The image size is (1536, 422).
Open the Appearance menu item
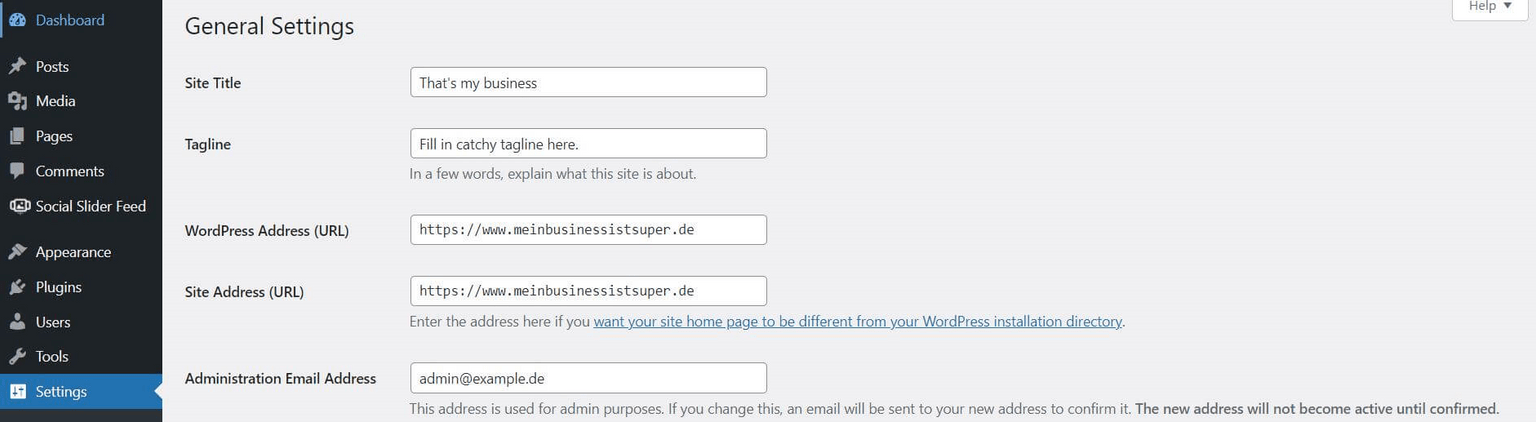click(x=73, y=252)
